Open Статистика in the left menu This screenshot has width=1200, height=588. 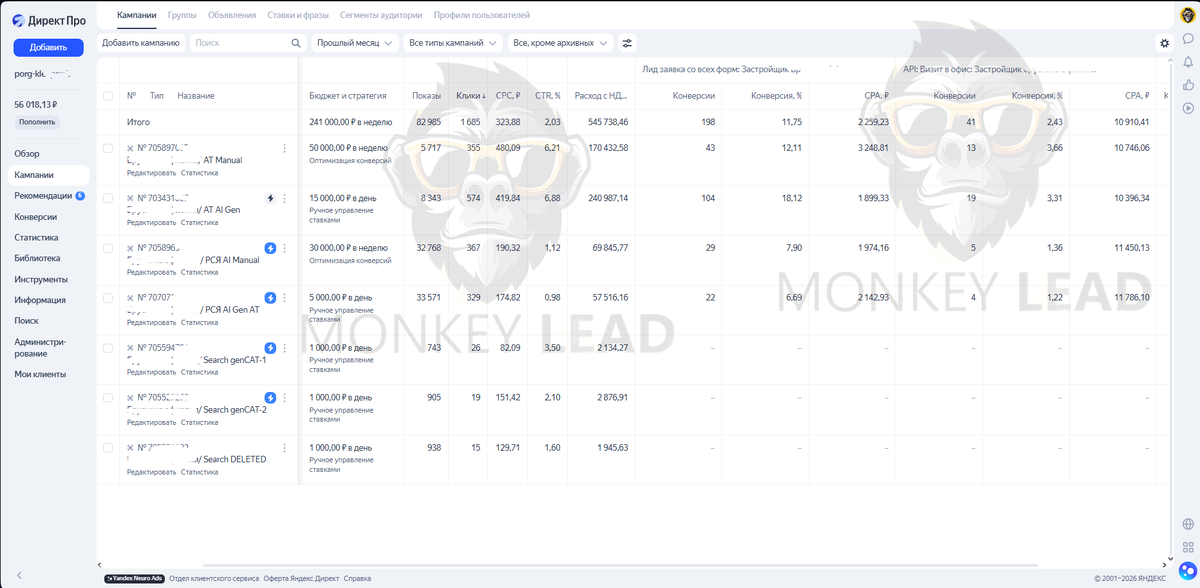[36, 238]
